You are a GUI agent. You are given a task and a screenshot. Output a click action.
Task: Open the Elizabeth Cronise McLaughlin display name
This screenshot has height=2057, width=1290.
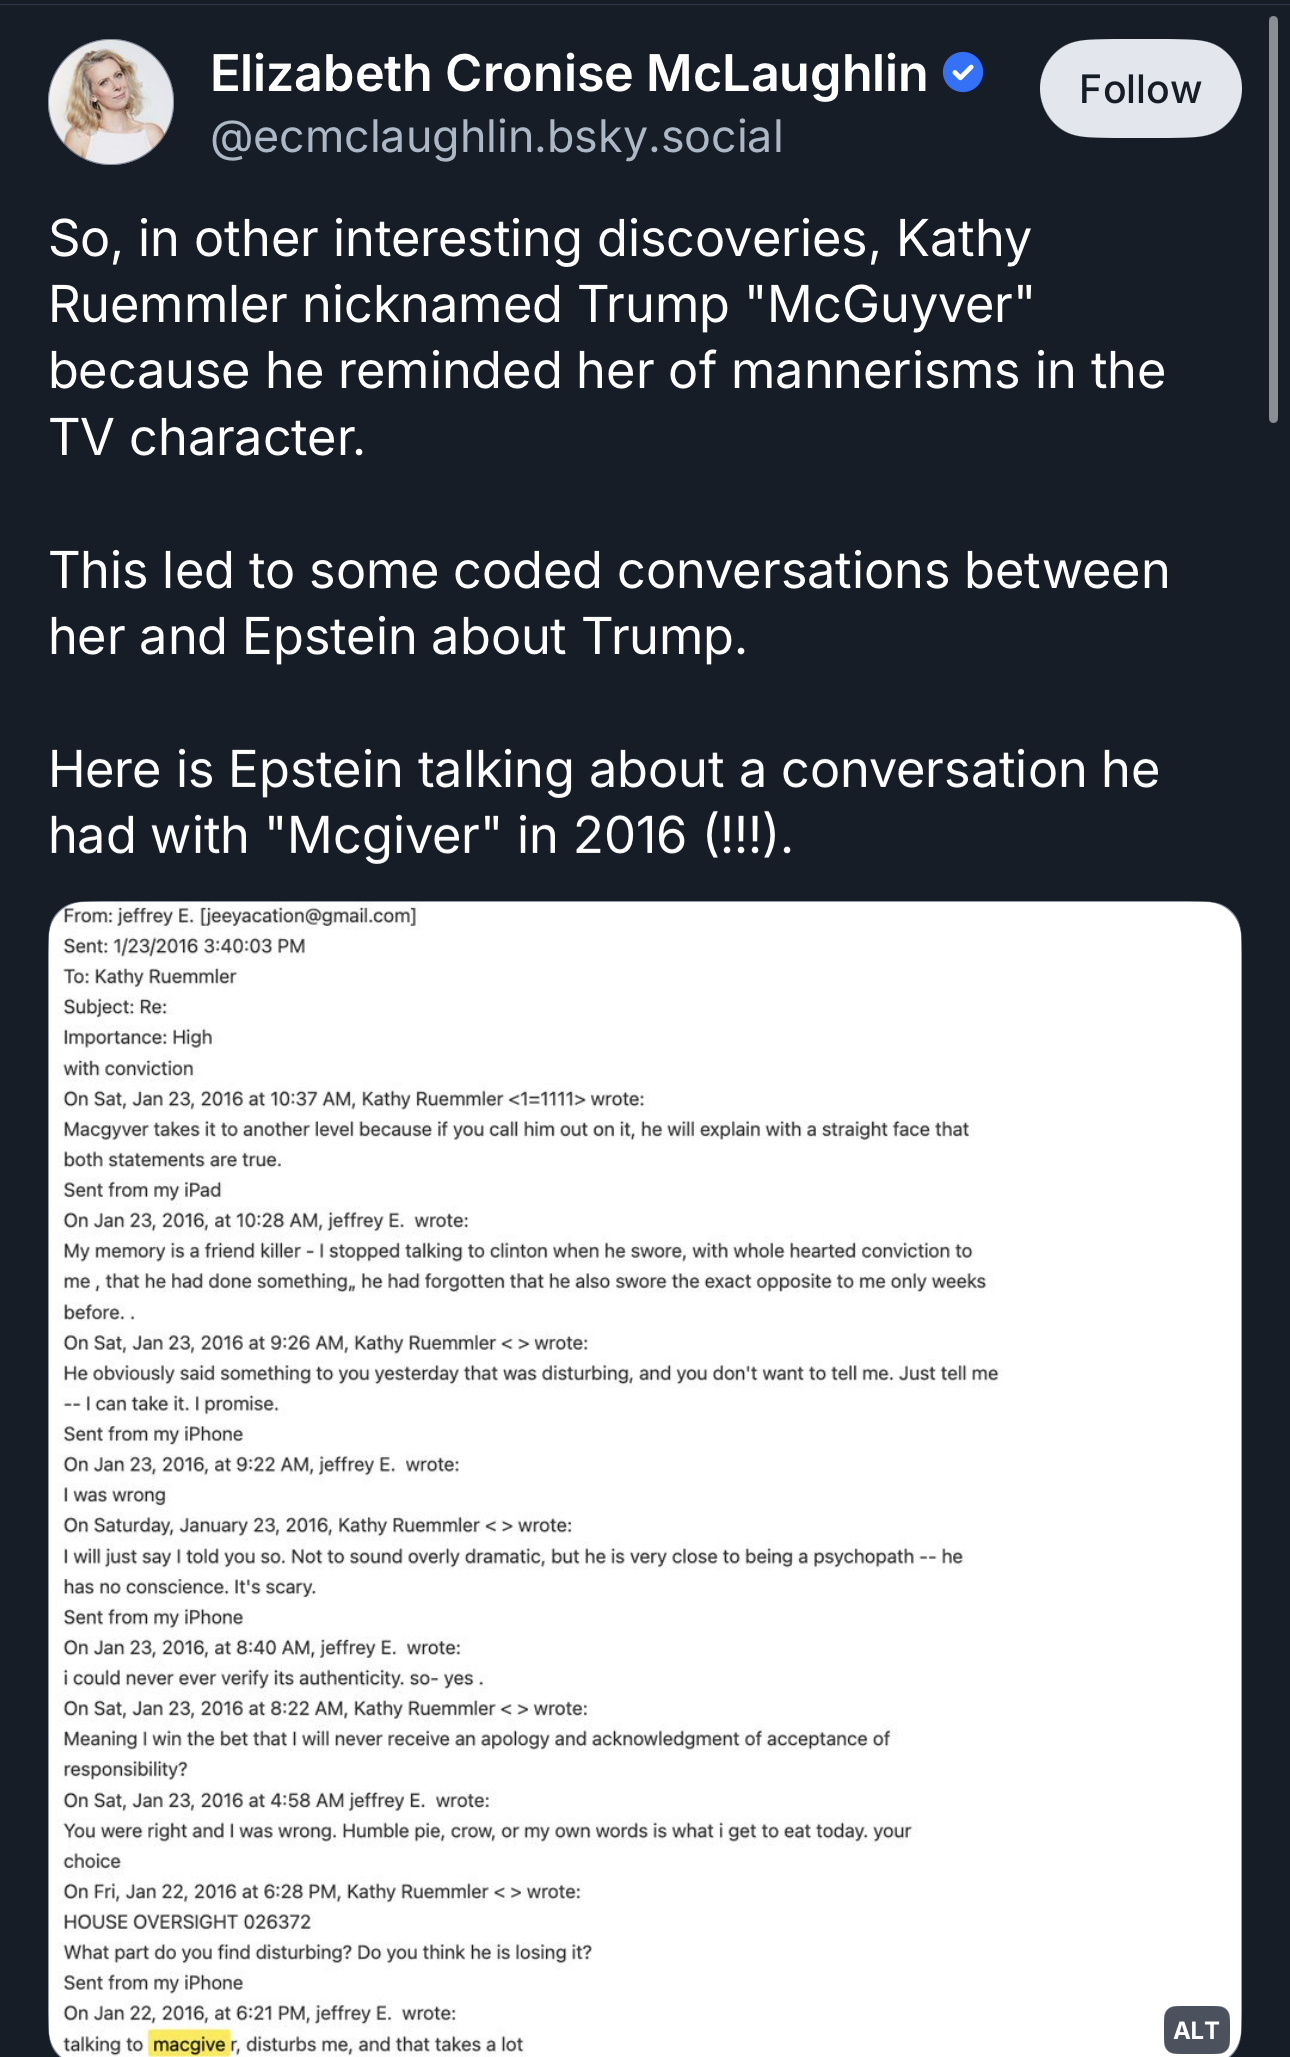pyautogui.click(x=569, y=74)
